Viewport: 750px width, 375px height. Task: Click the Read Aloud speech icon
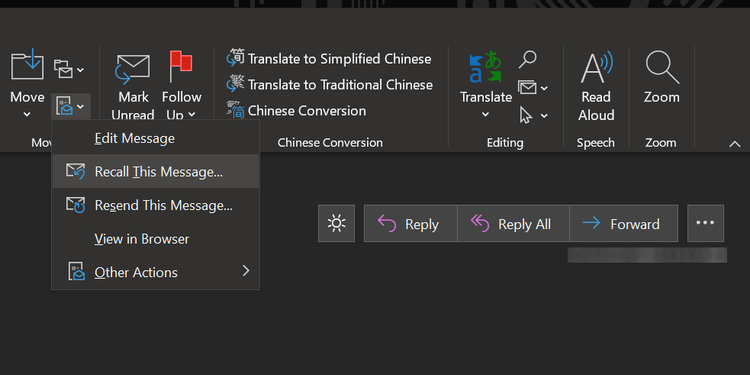[596, 67]
